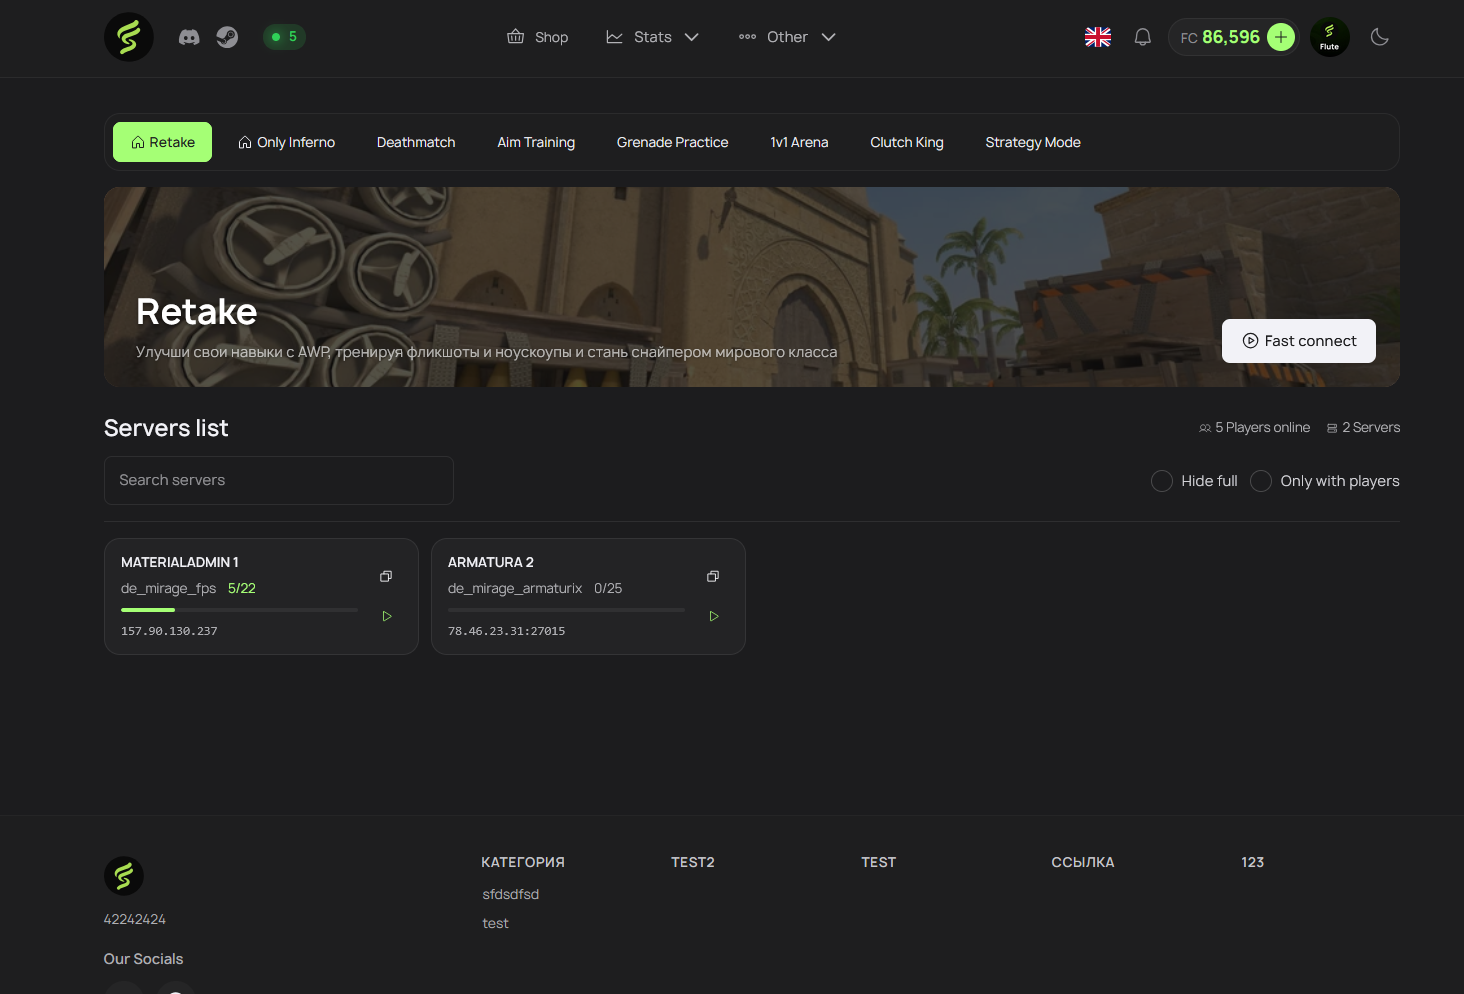Open the Flute user avatar
The height and width of the screenshot is (994, 1464).
pyautogui.click(x=1329, y=37)
